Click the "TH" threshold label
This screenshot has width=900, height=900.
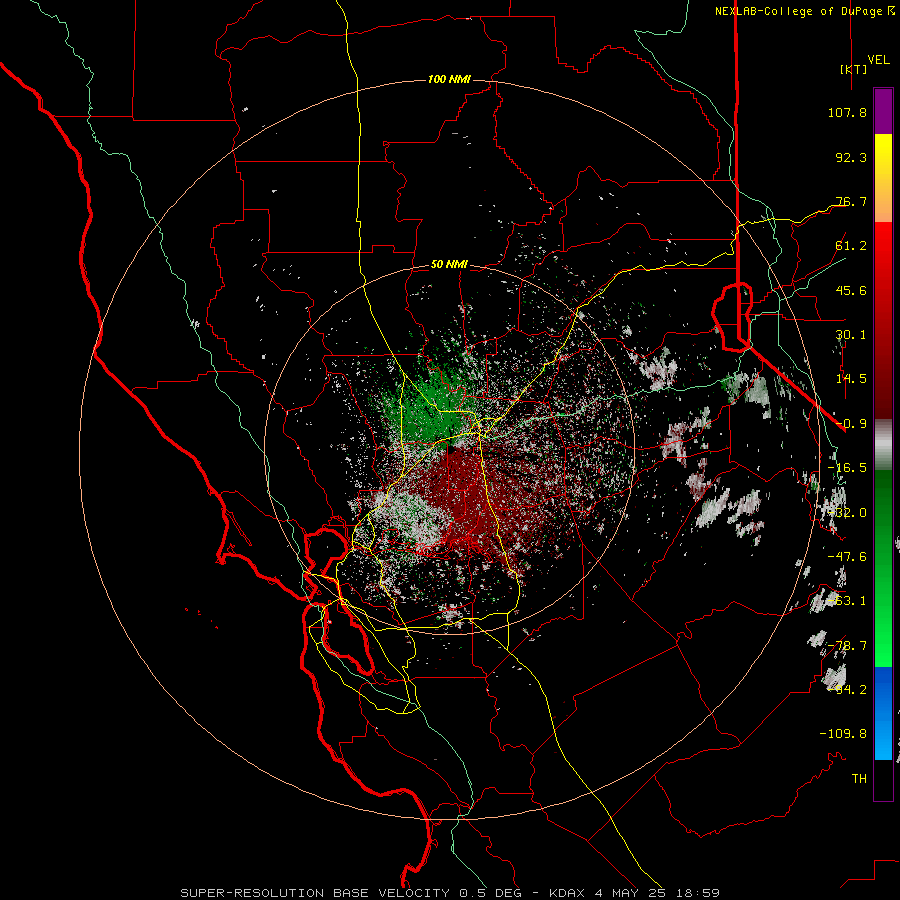point(859,779)
